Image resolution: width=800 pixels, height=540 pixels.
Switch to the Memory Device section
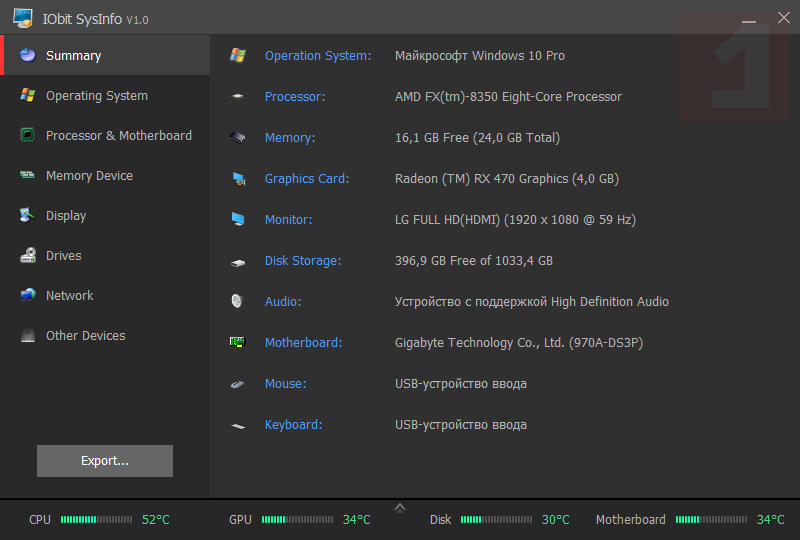[89, 176]
